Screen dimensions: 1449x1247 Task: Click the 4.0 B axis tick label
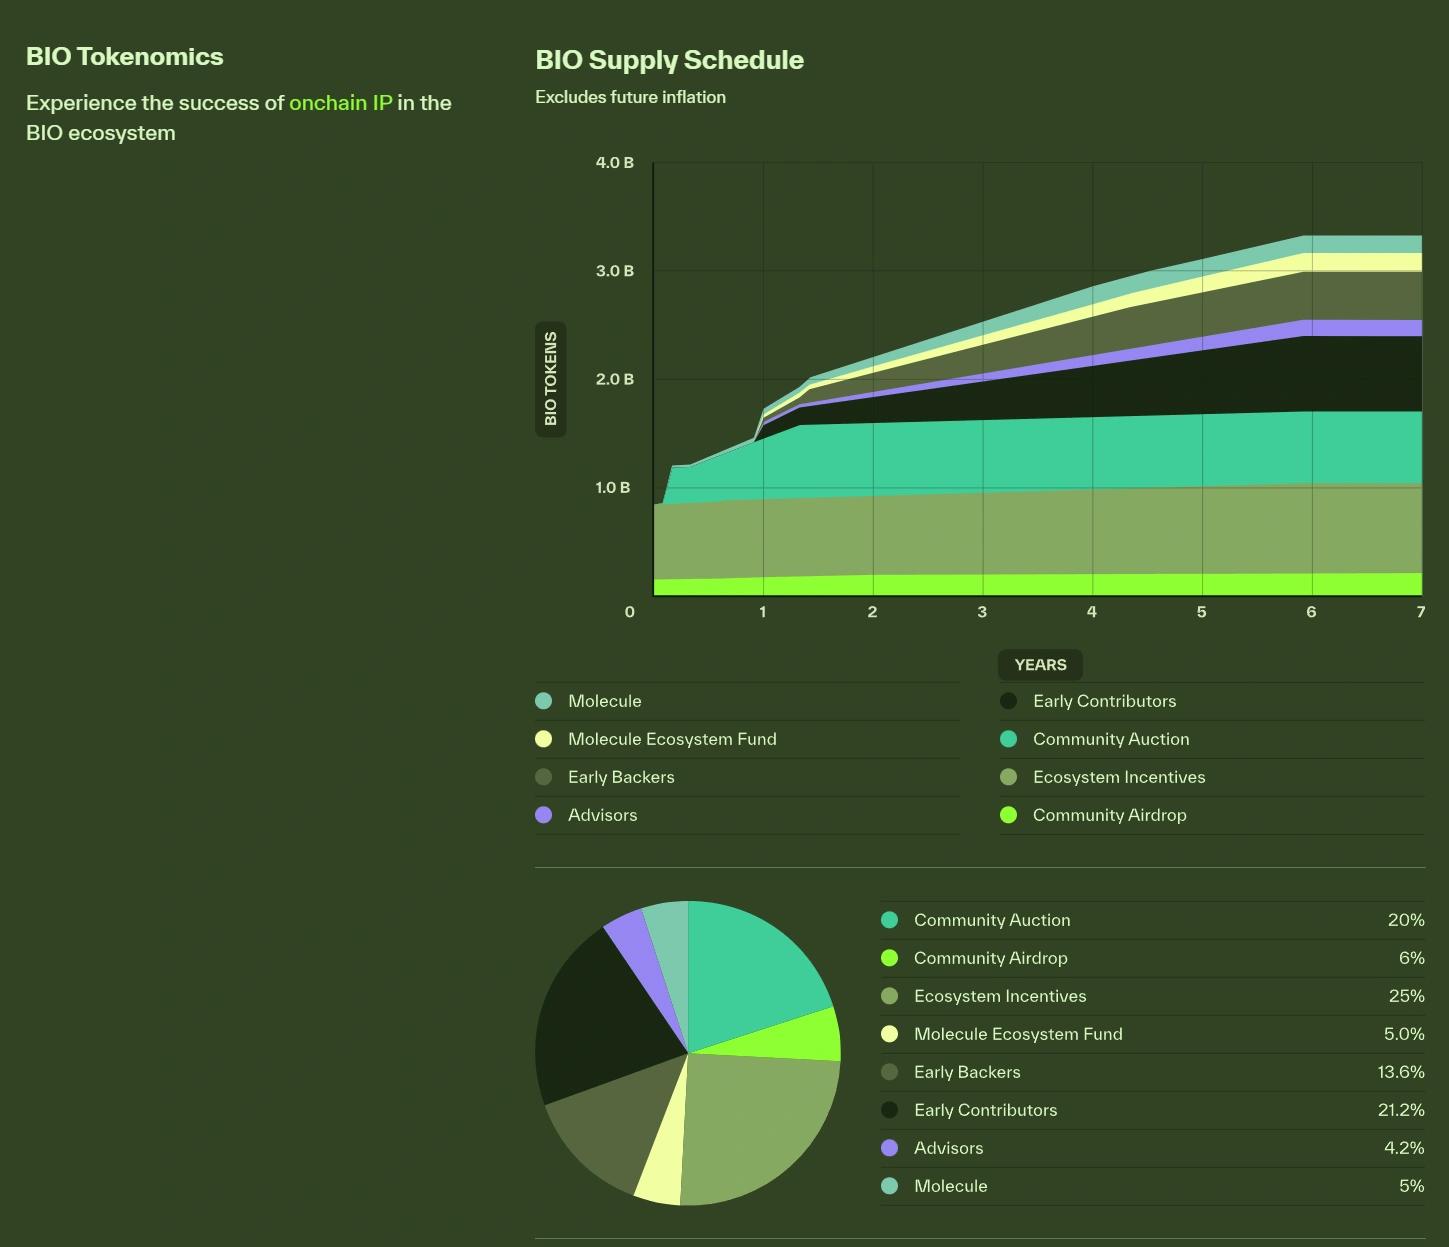coord(615,162)
